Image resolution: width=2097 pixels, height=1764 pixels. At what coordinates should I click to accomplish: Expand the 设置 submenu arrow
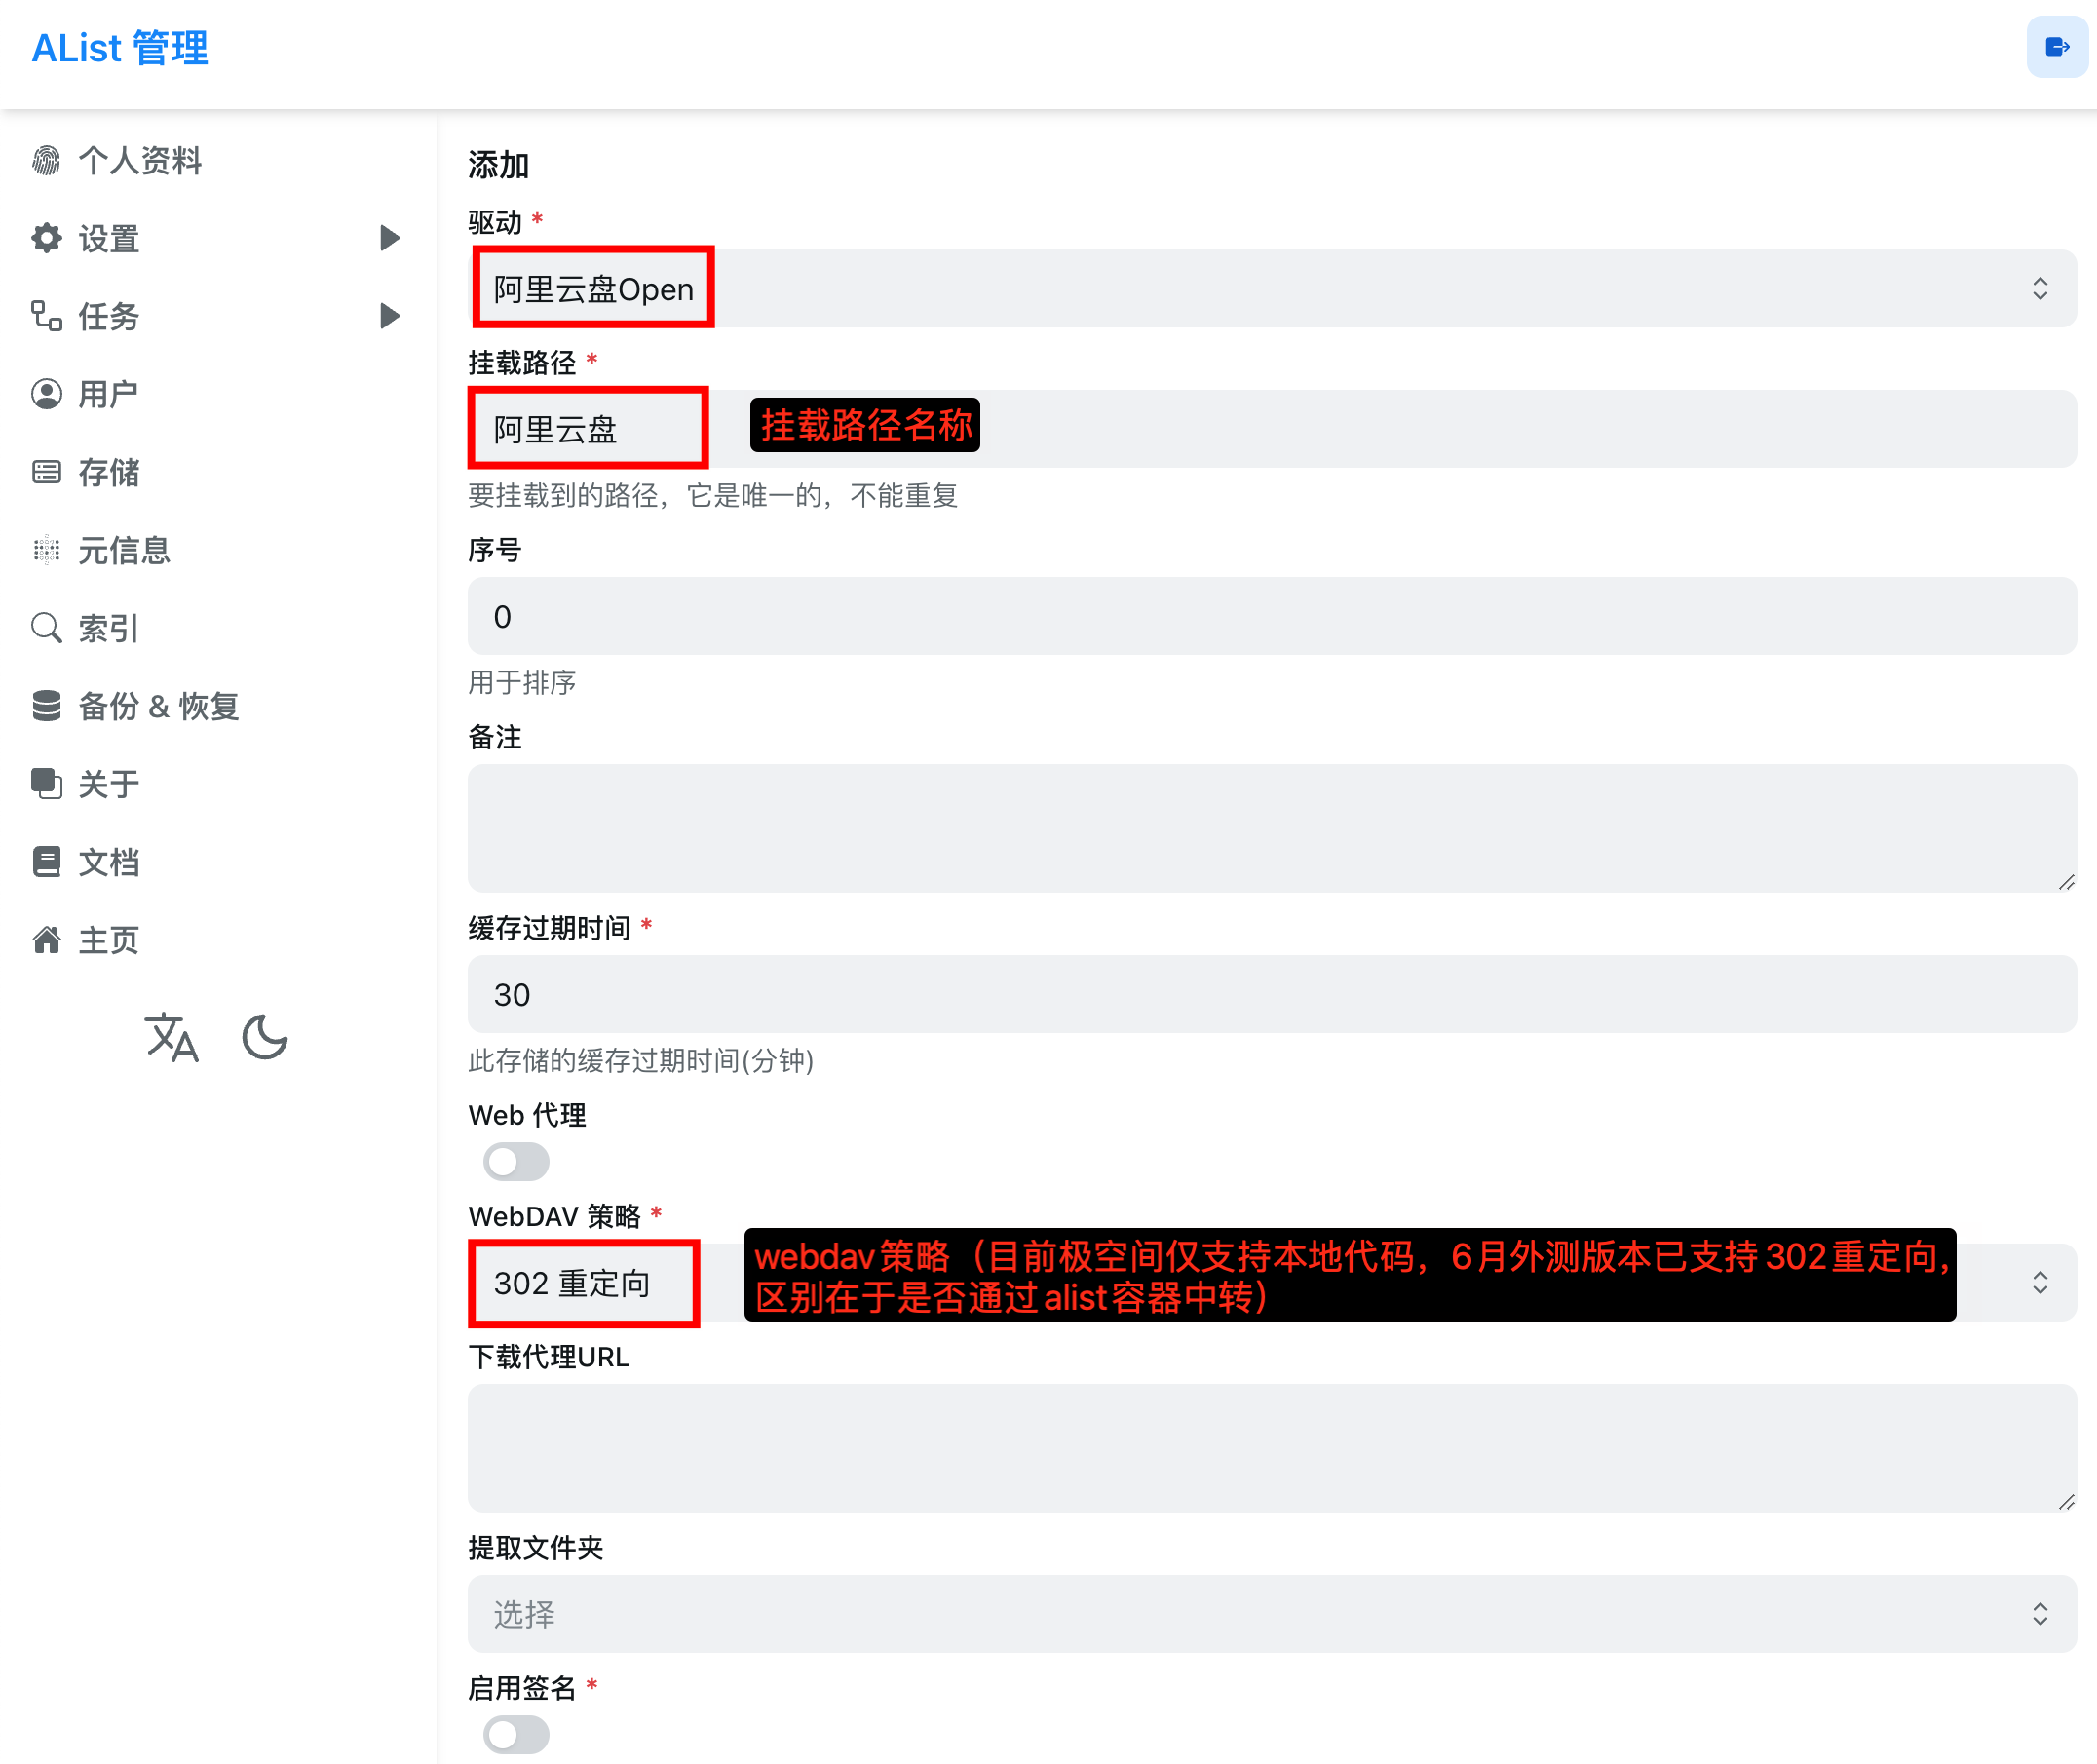tap(390, 238)
